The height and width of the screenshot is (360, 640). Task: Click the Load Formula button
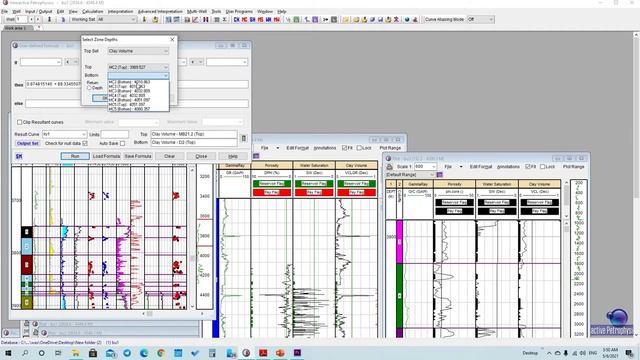tap(106, 156)
